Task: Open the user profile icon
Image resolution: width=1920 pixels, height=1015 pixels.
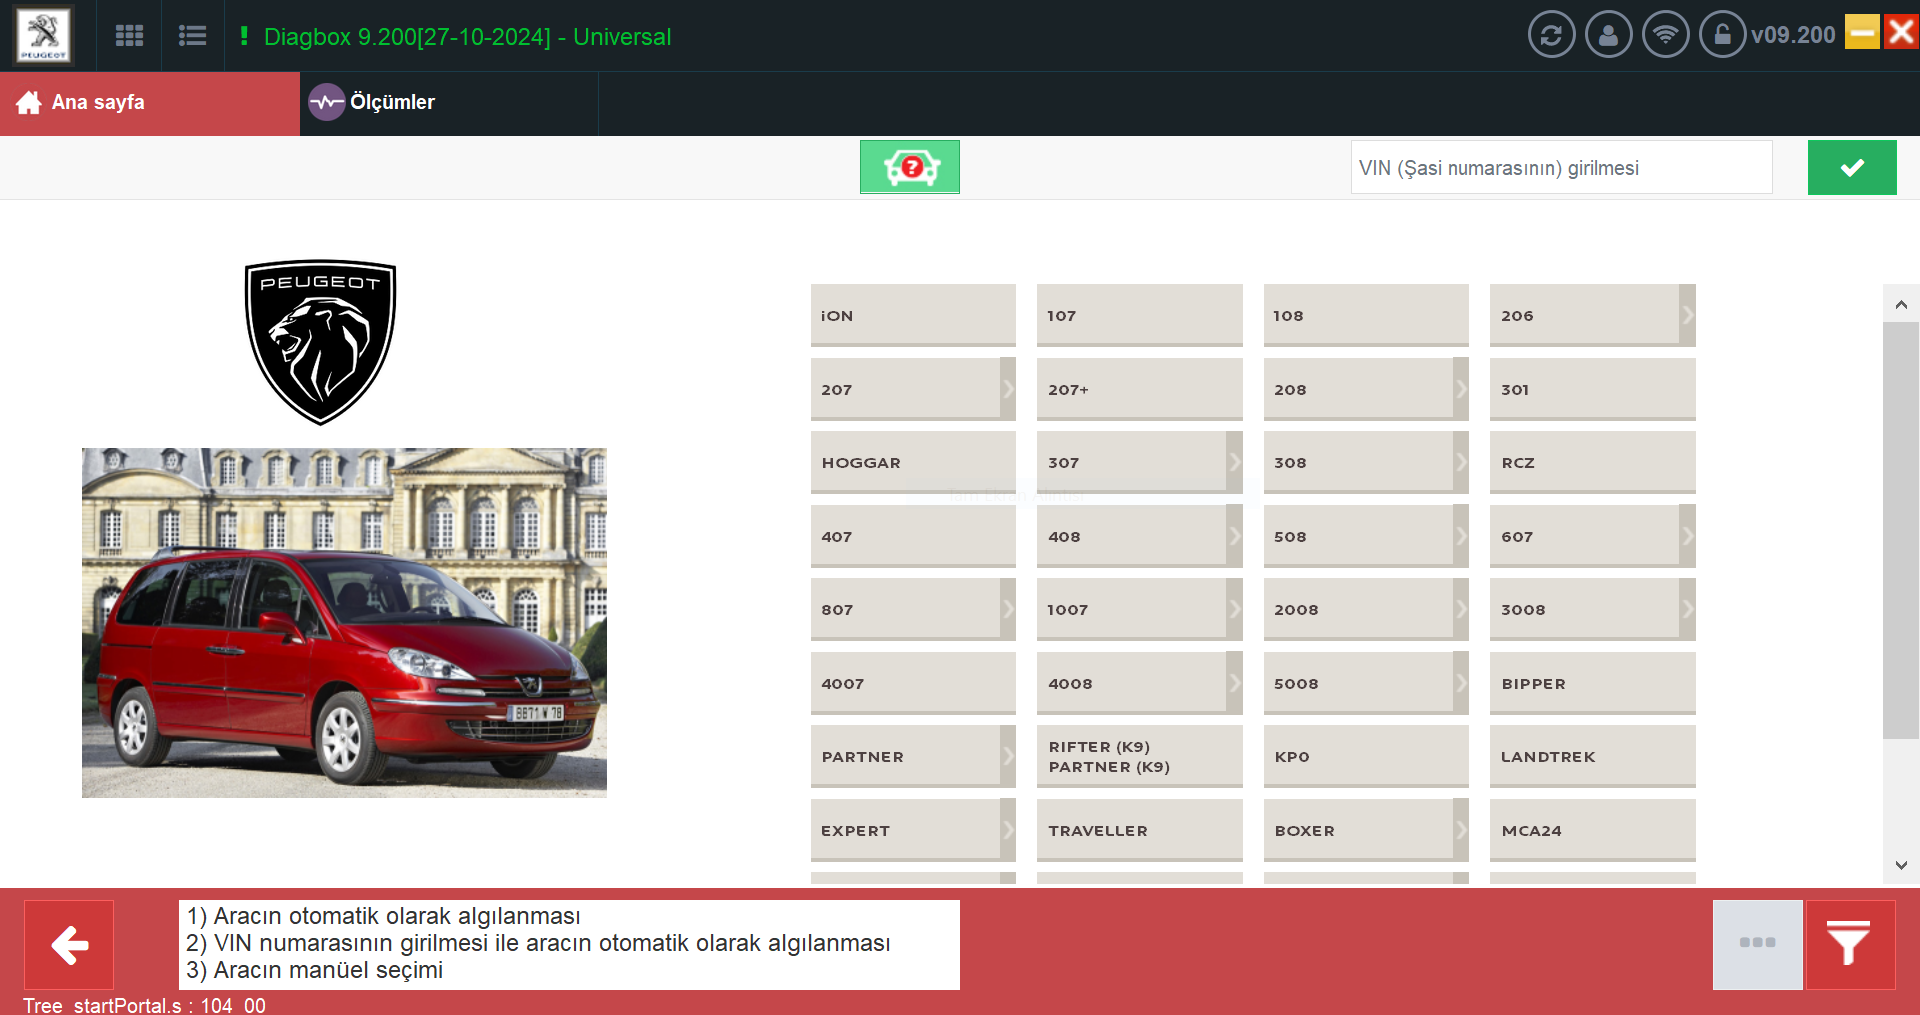Action: pyautogui.click(x=1608, y=35)
